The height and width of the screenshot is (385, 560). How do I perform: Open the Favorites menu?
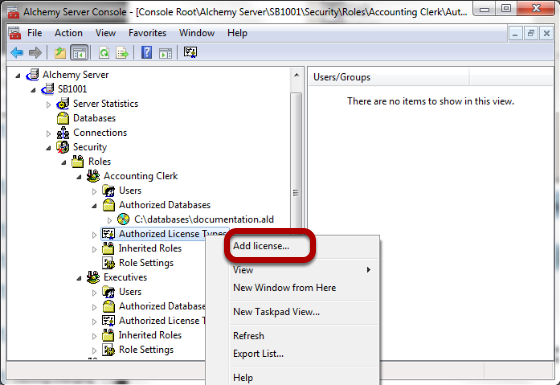147,33
